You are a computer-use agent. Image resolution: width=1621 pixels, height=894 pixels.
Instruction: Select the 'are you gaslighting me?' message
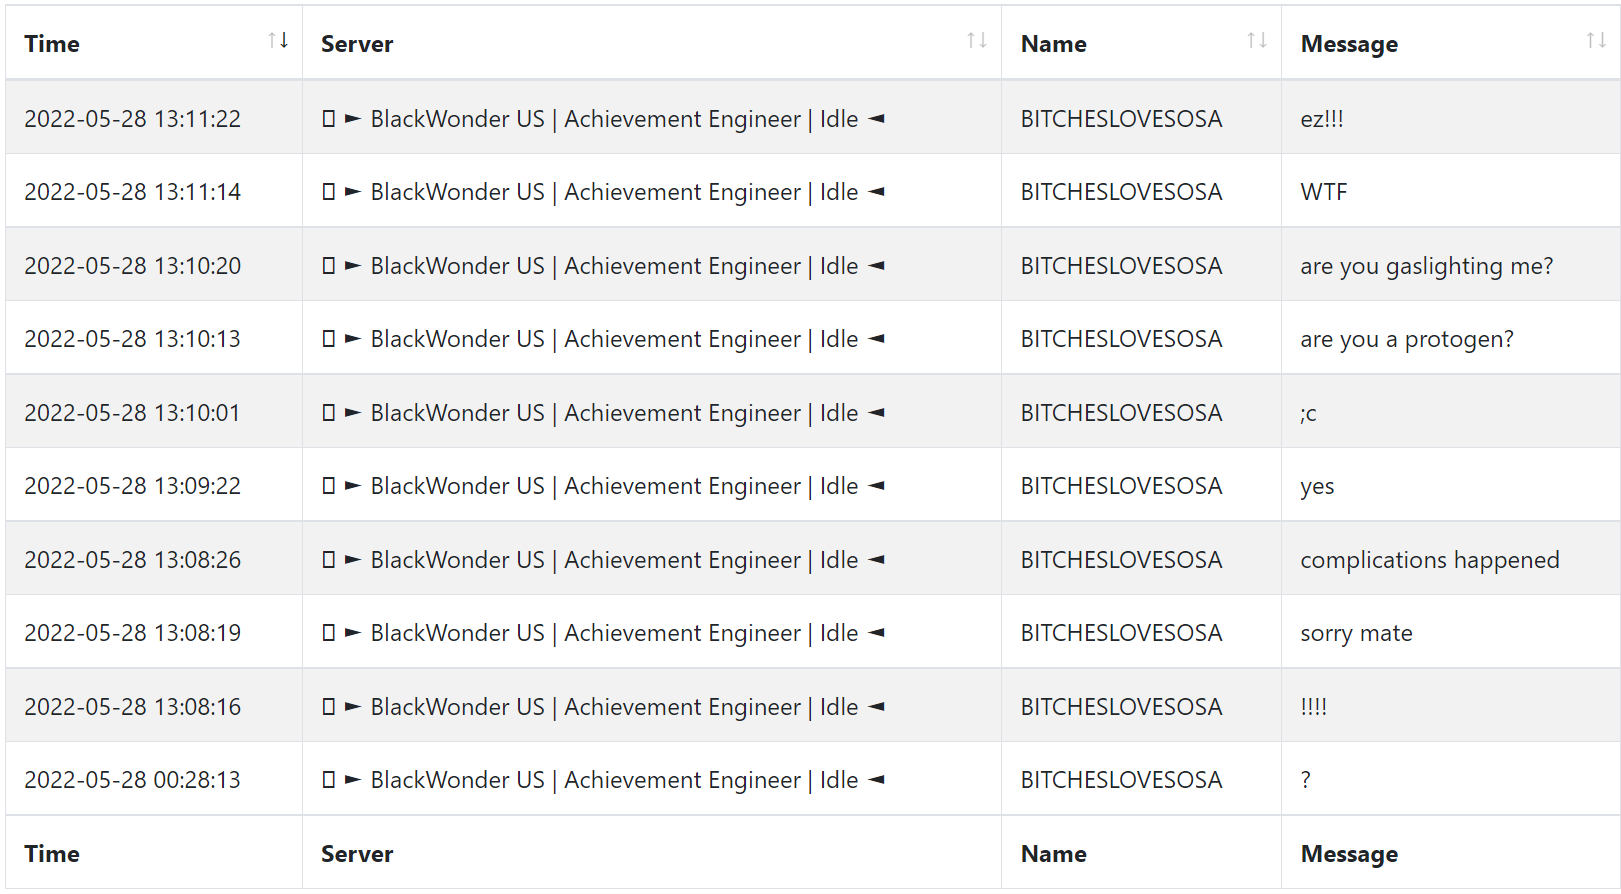(1427, 266)
